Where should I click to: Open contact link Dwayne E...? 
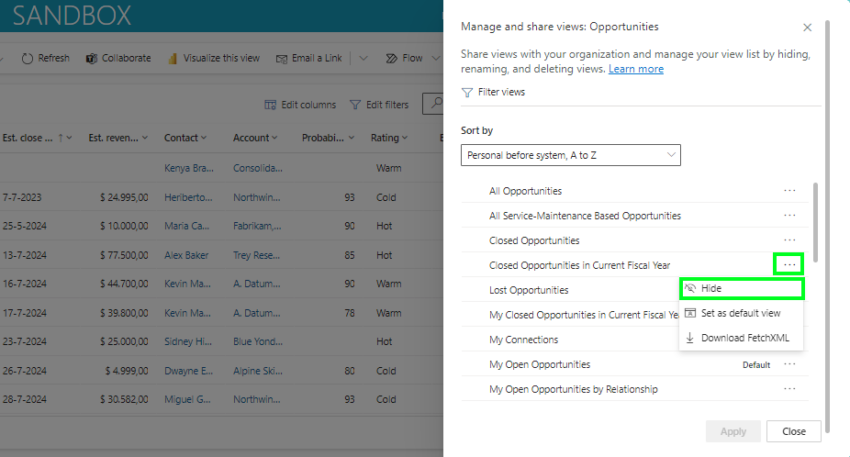[189, 371]
